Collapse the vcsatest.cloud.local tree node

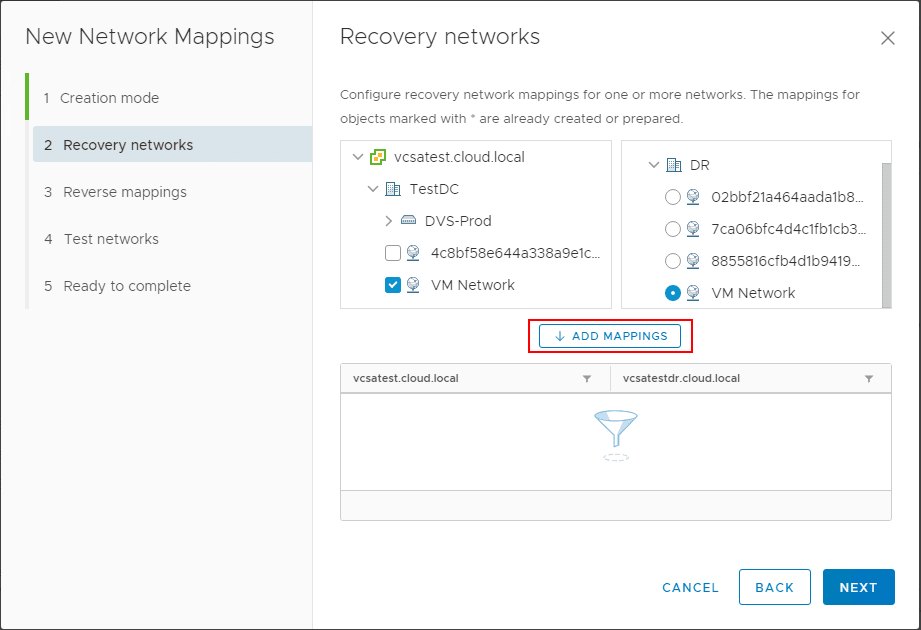point(357,157)
